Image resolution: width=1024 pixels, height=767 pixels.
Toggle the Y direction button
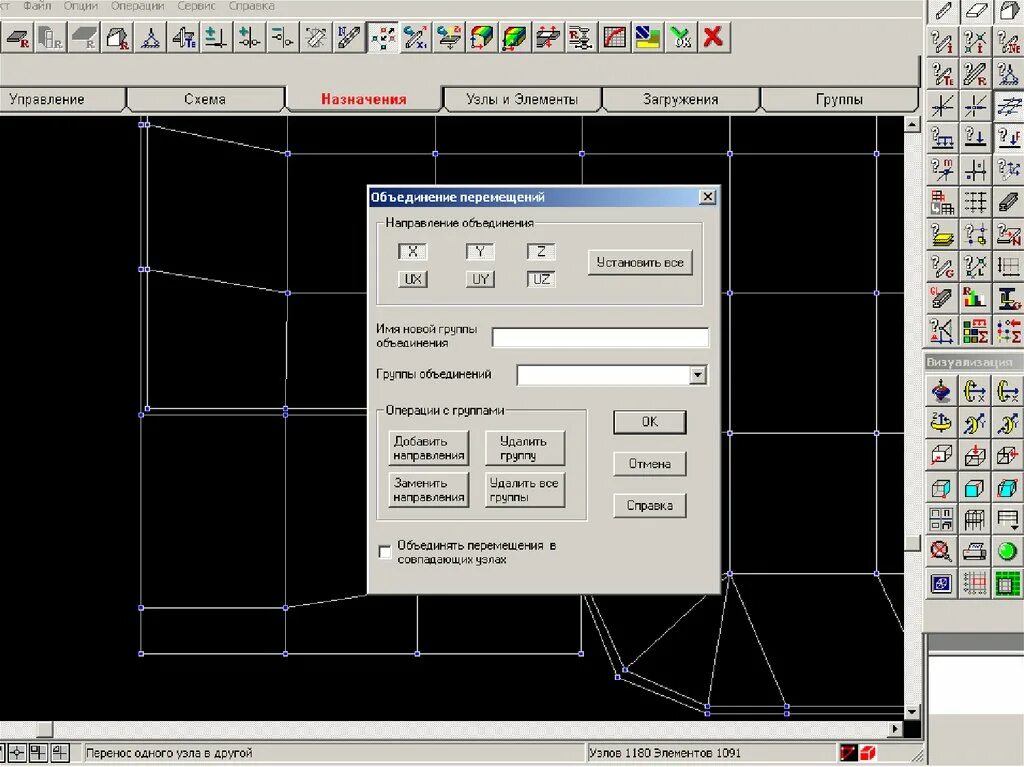tap(480, 252)
